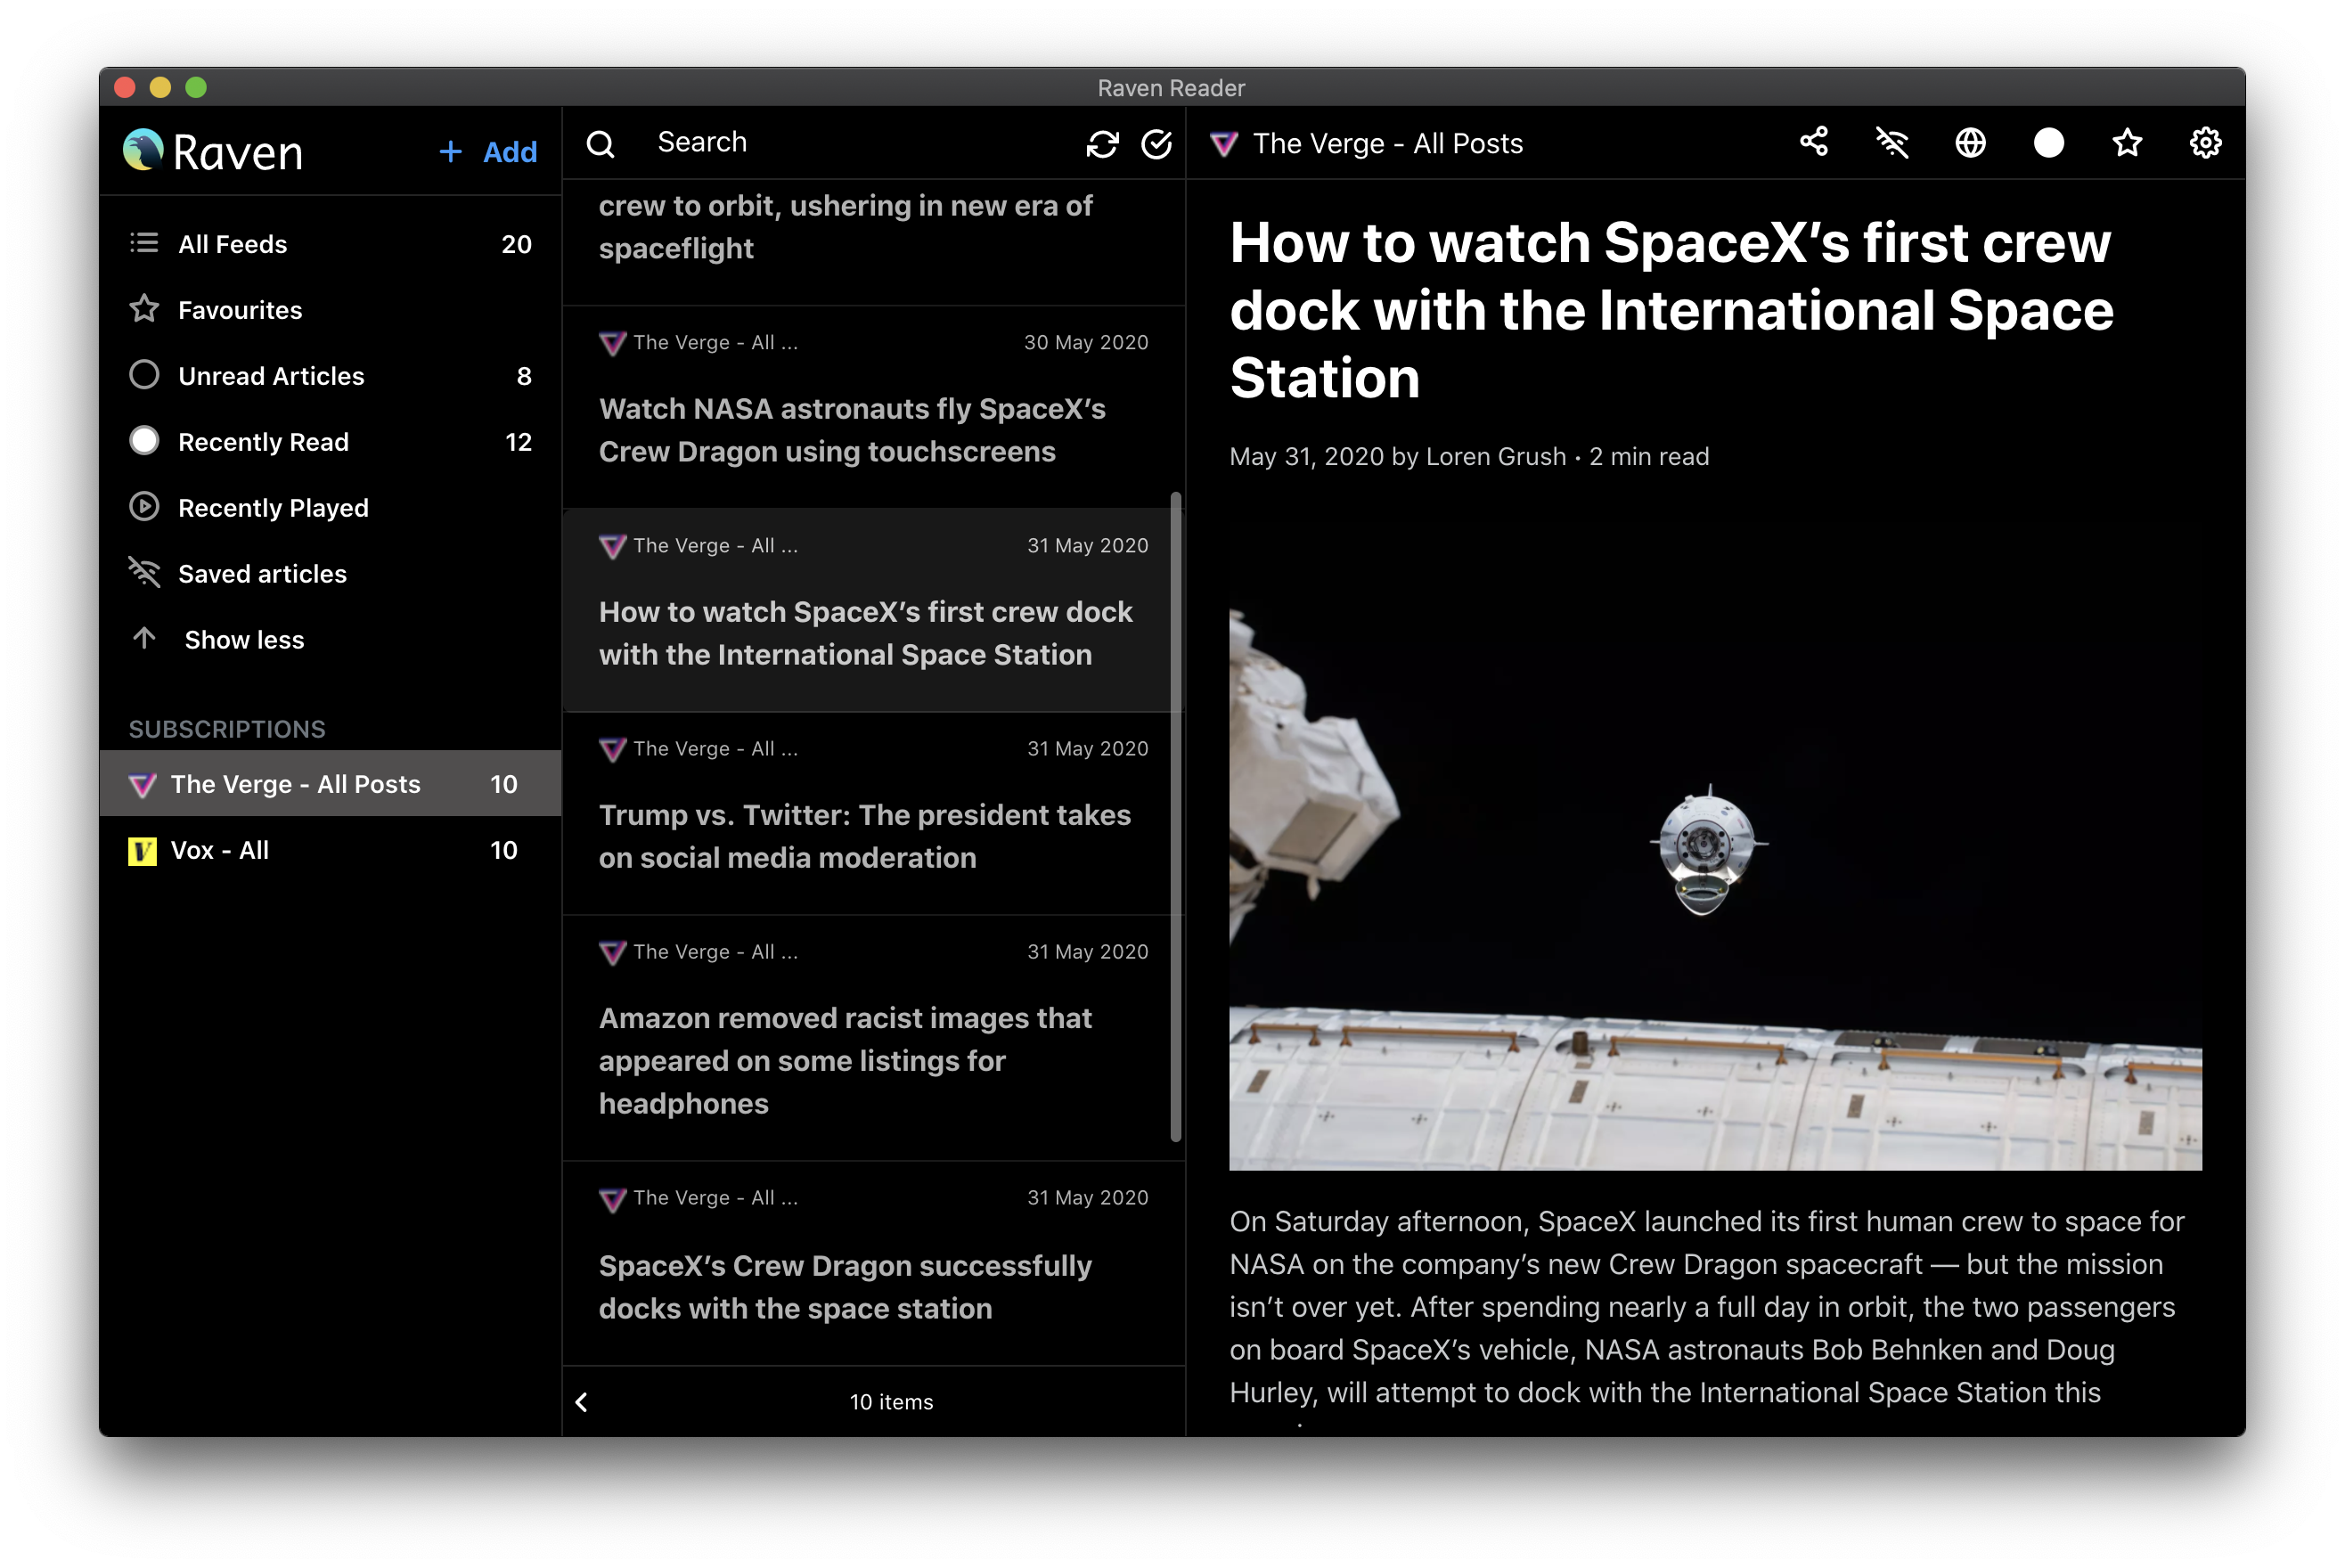2345x1568 pixels.
Task: Click the globe/browser view icon
Action: pyautogui.click(x=1969, y=142)
